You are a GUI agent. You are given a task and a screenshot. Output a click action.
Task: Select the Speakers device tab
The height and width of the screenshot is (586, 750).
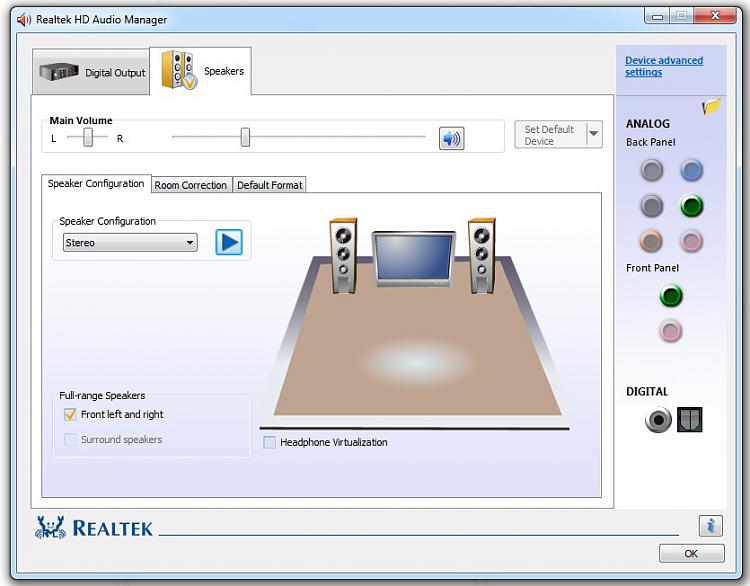[x=200, y=71]
